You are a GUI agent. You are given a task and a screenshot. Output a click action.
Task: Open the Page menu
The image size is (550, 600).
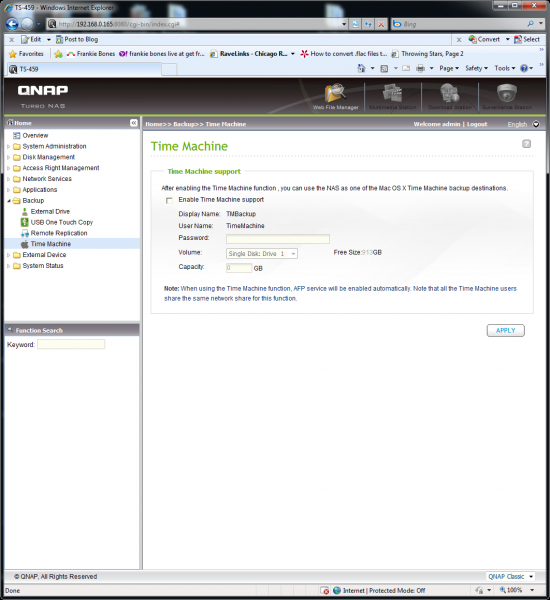pos(449,68)
